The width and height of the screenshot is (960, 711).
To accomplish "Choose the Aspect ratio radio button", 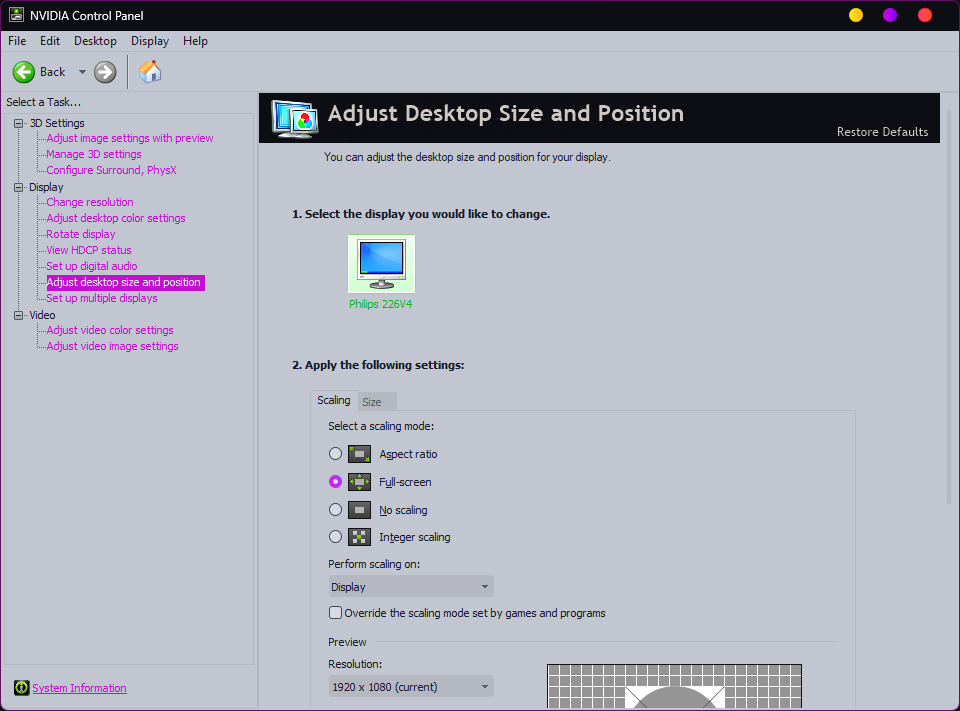I will coord(336,454).
